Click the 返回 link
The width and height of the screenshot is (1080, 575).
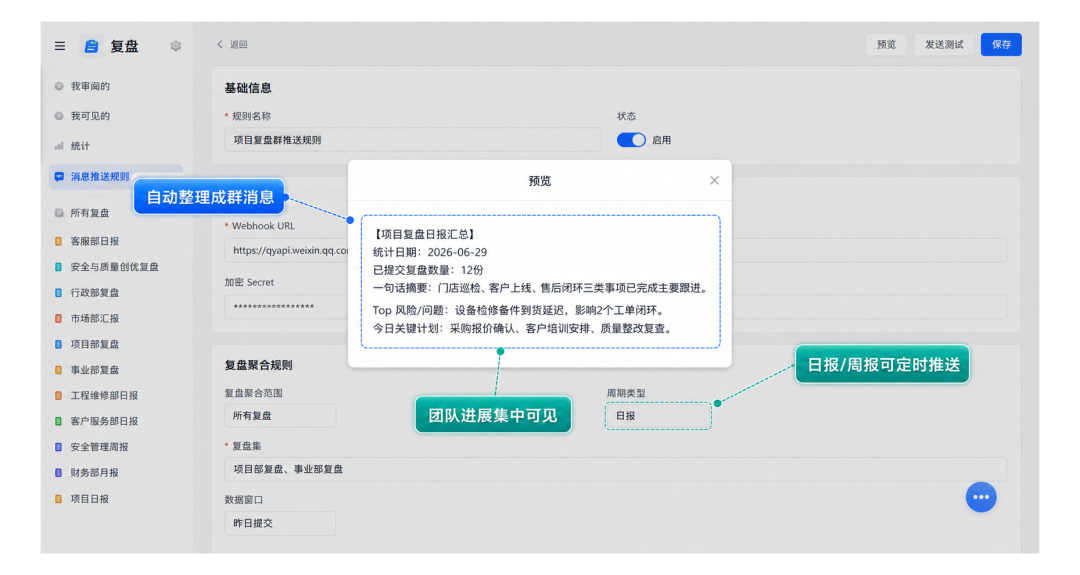(238, 44)
